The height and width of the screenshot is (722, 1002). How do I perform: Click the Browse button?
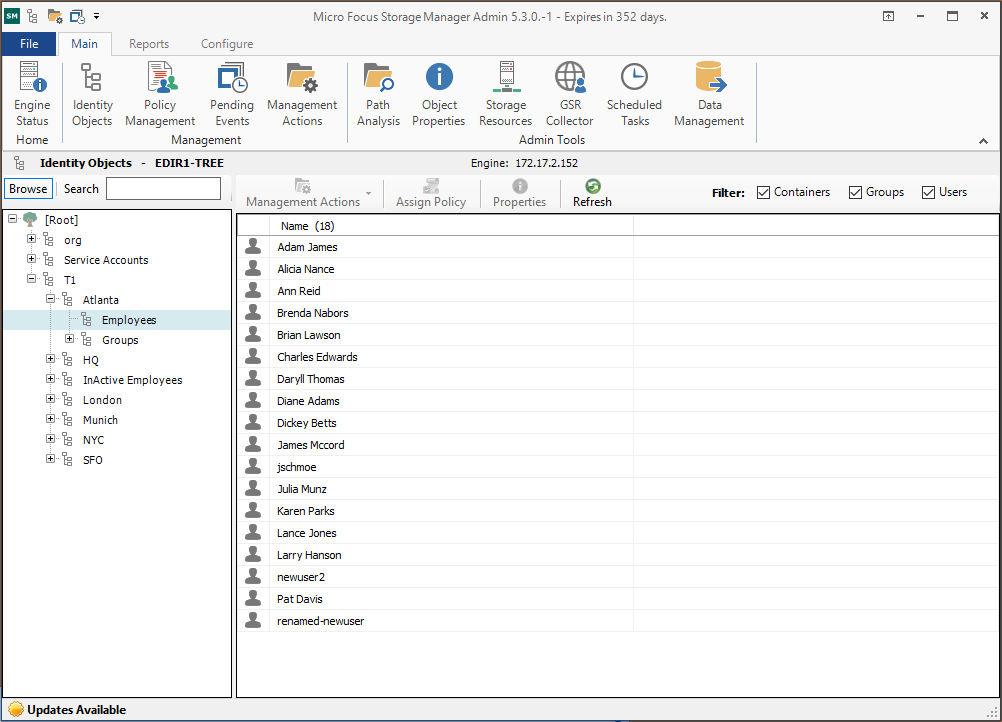pyautogui.click(x=28, y=189)
